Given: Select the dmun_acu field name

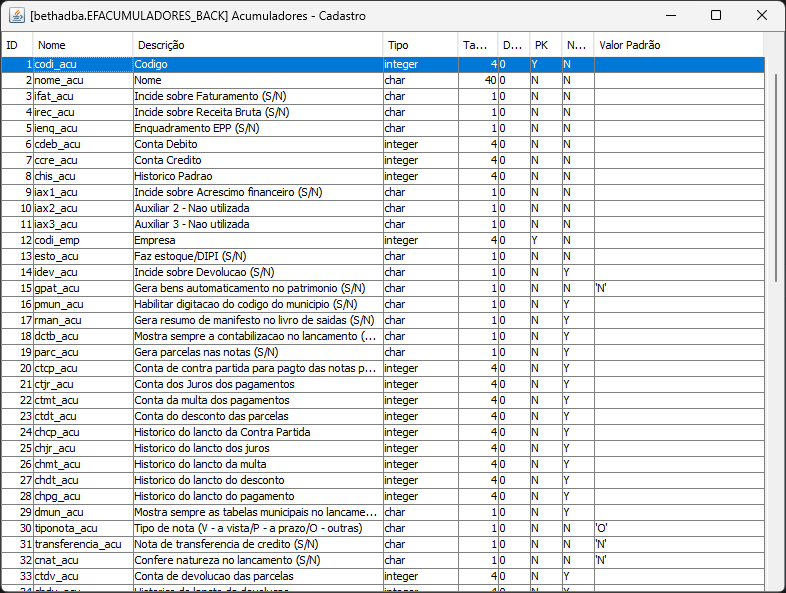Looking at the screenshot, I should (x=83, y=513).
